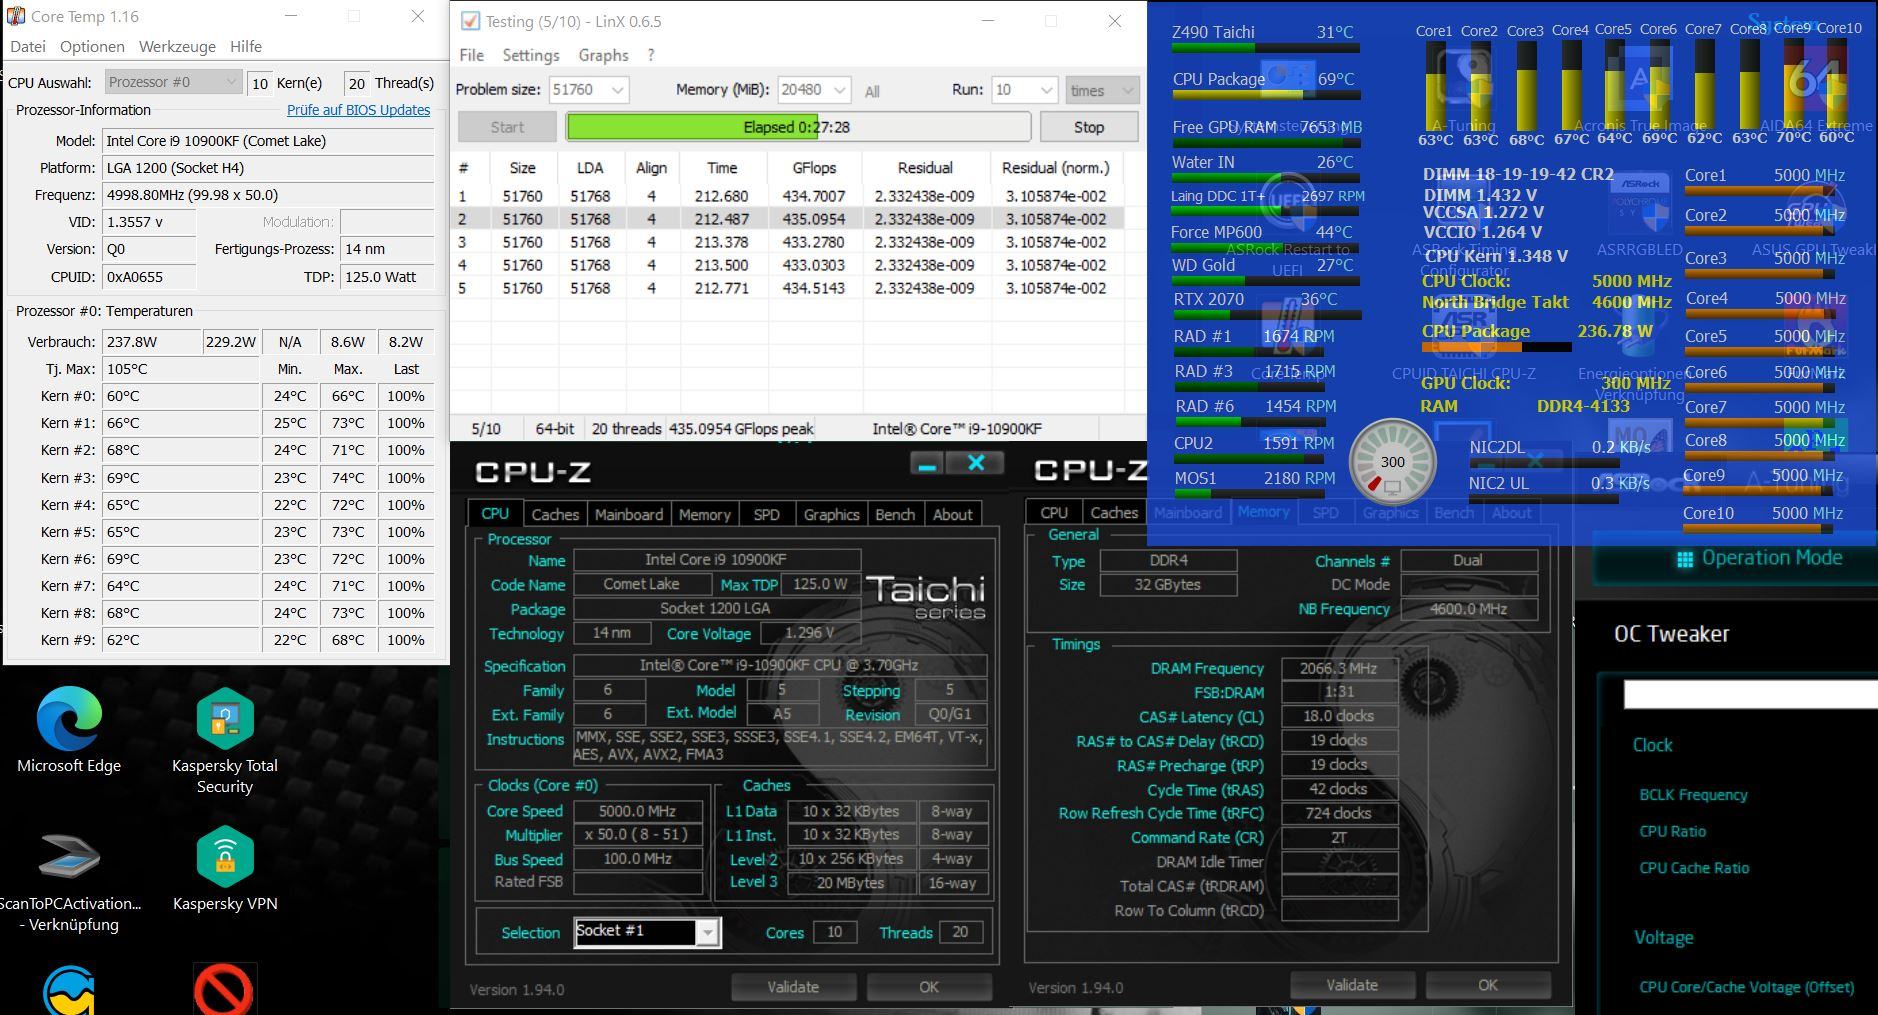Click Time column header in LinX

coord(722,168)
